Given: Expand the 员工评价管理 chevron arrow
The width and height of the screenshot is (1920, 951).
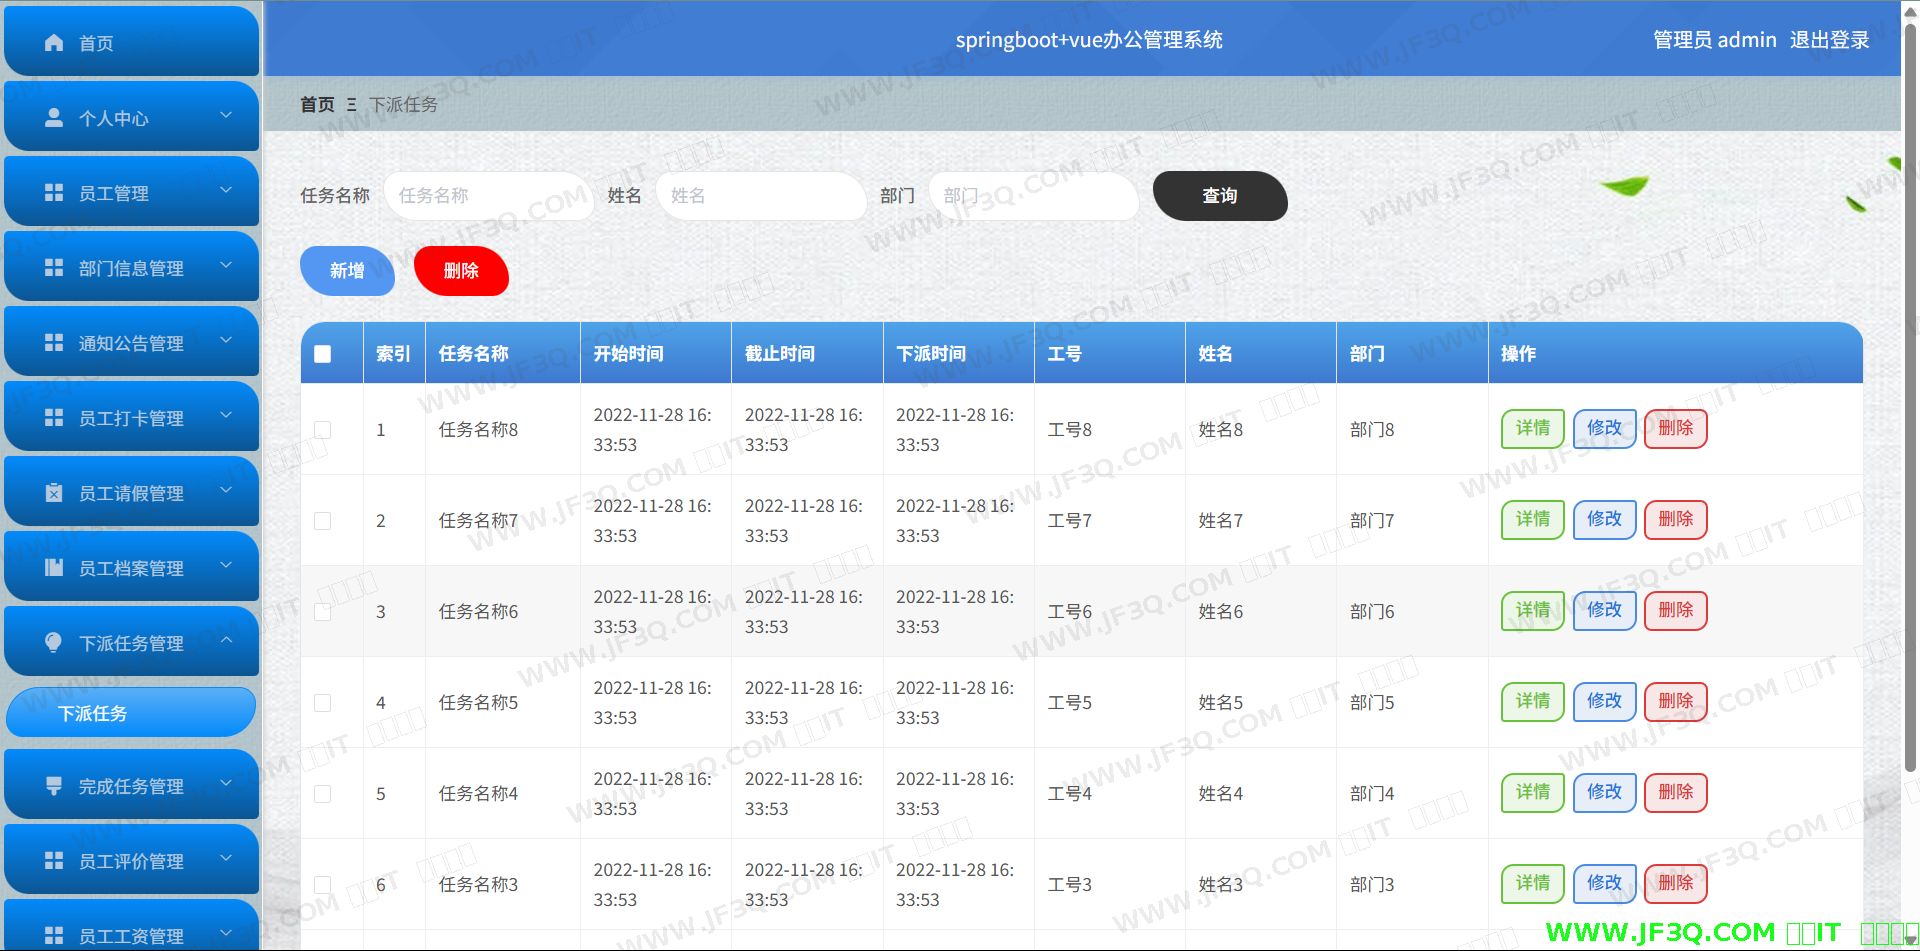Looking at the screenshot, I should (x=226, y=859).
